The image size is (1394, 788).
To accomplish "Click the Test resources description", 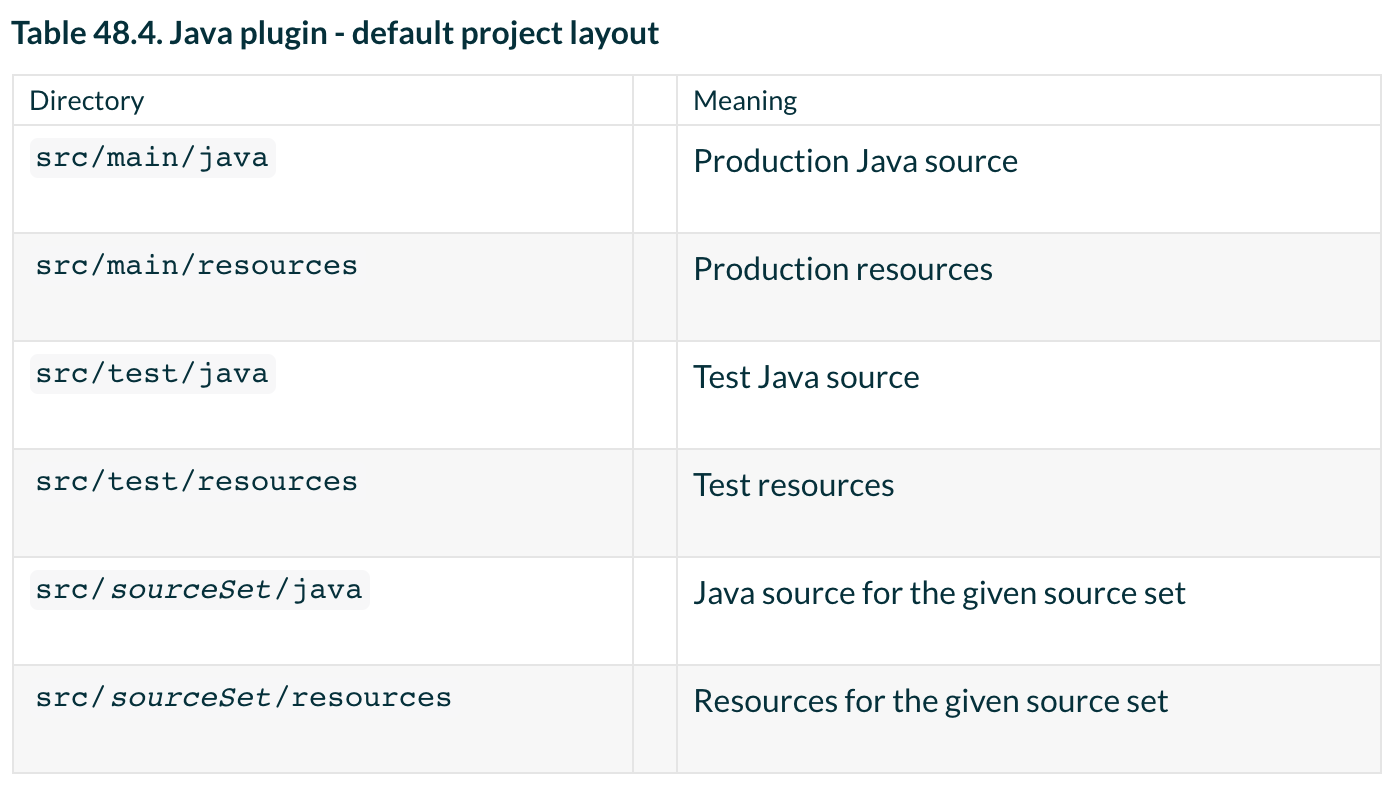I will [x=793, y=485].
